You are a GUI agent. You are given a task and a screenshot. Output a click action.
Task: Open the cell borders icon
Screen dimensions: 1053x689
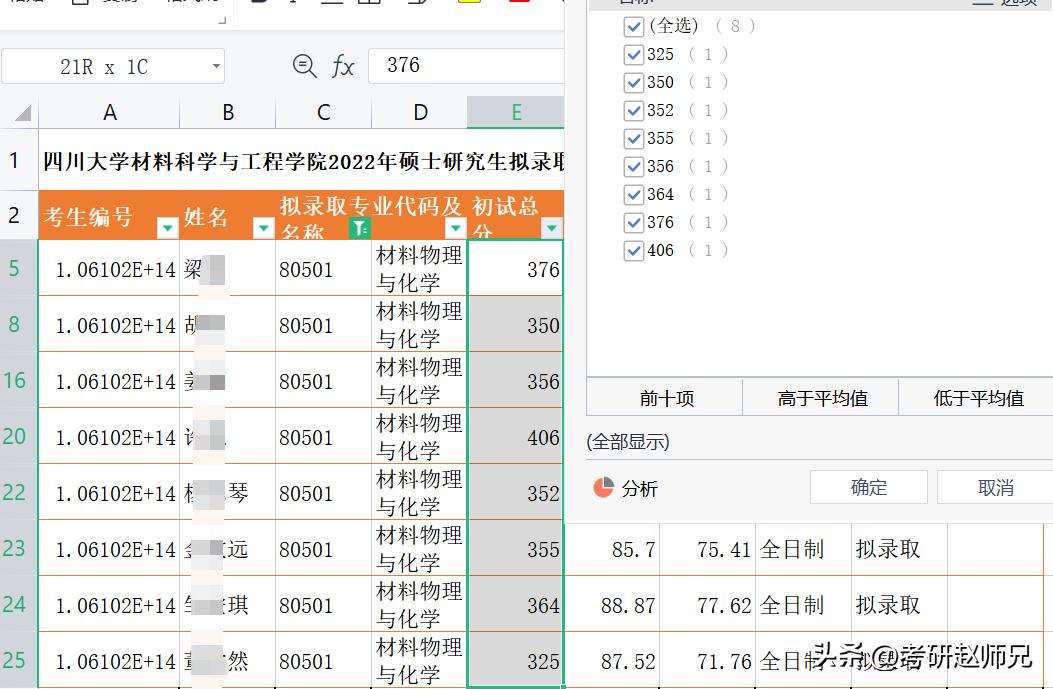point(368,4)
